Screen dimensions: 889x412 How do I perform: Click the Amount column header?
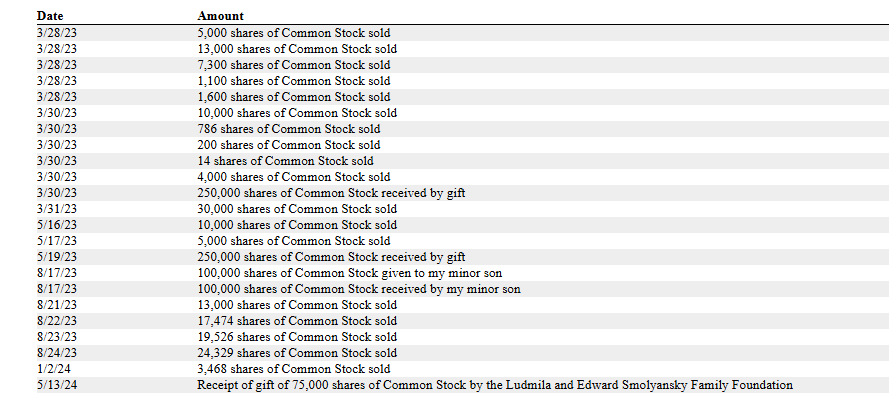[221, 17]
